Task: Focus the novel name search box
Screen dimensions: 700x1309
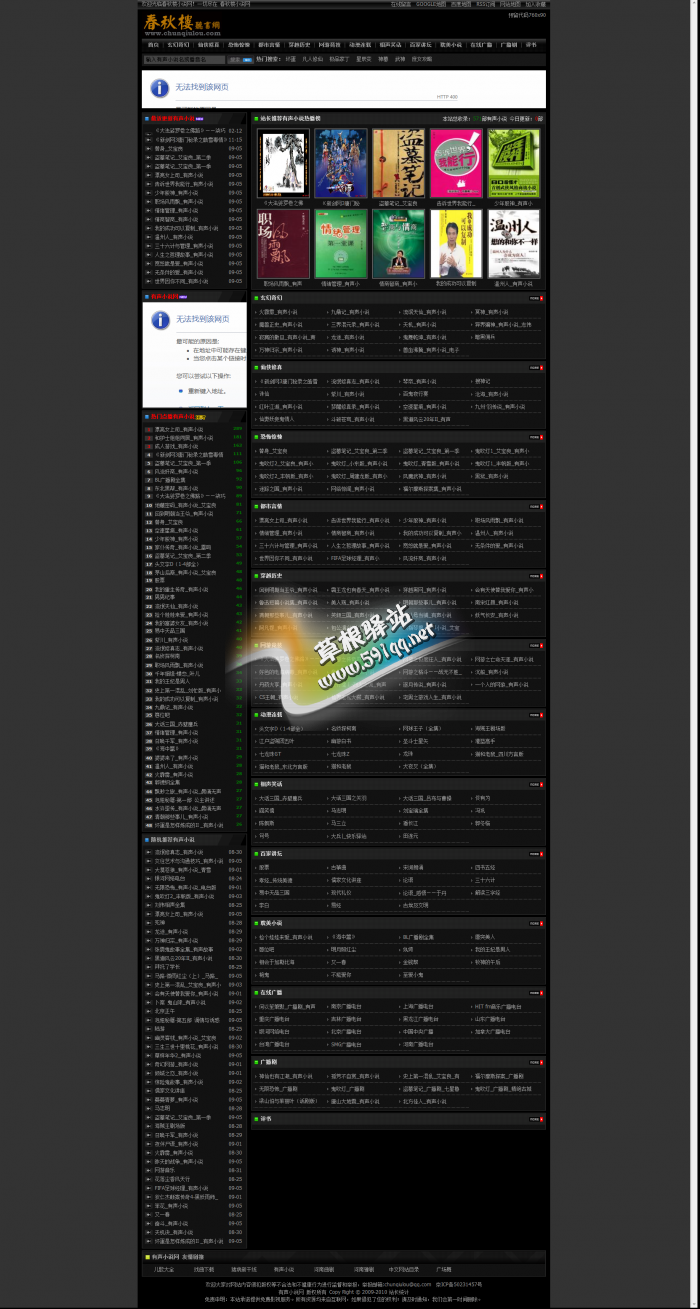Action: tap(184, 60)
